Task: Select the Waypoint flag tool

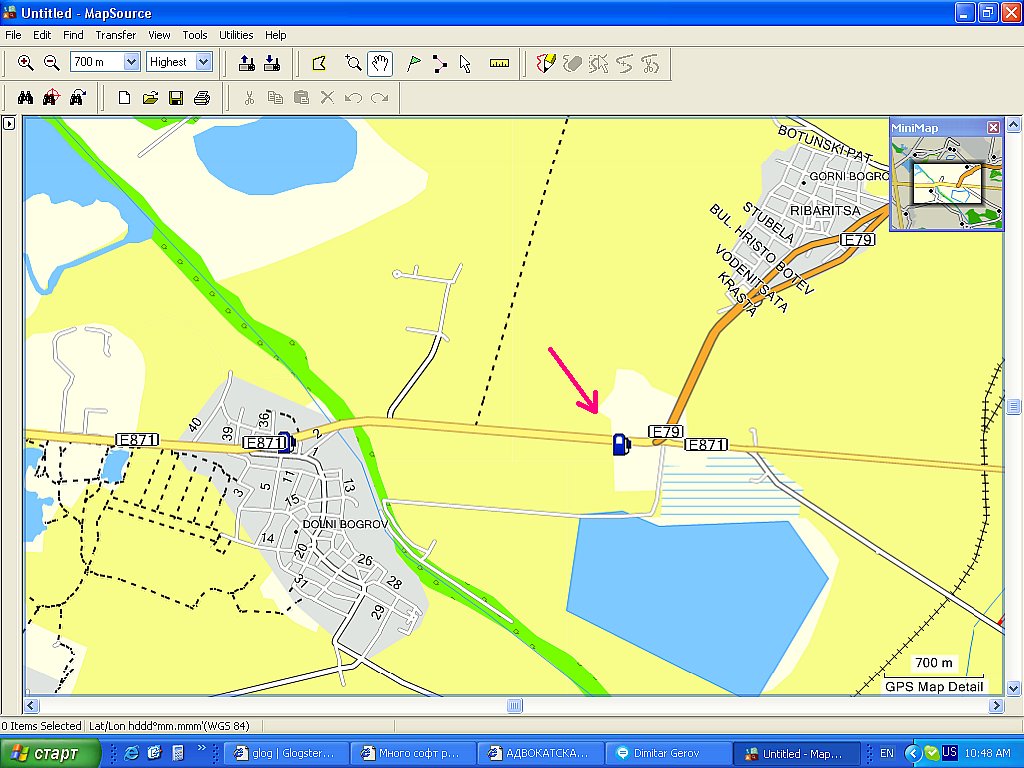Action: (x=413, y=63)
